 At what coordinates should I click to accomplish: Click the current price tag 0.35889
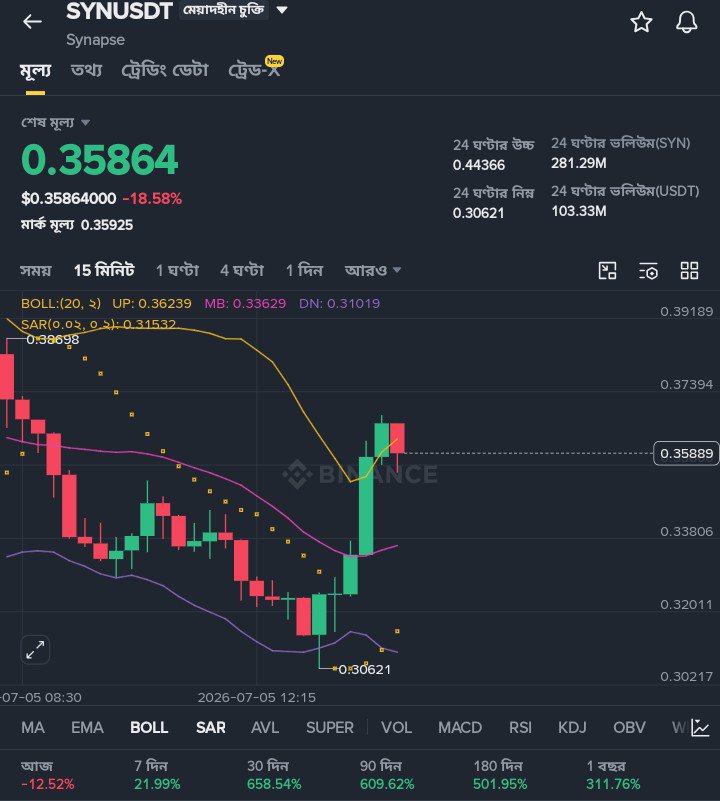point(686,453)
